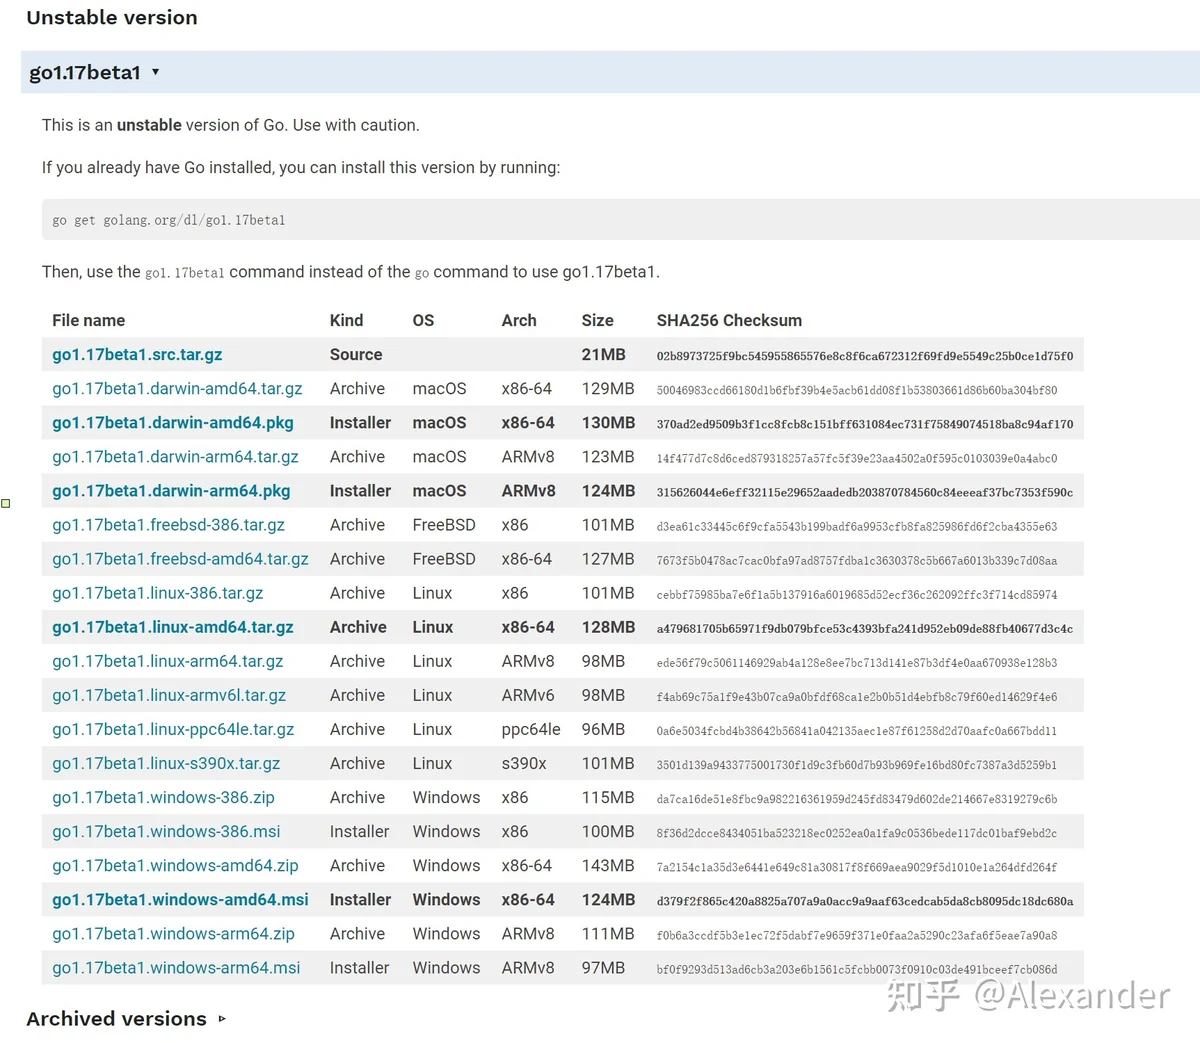Expand the Archived versions section
Viewport: 1200px width, 1043px height.
(x=126, y=1019)
